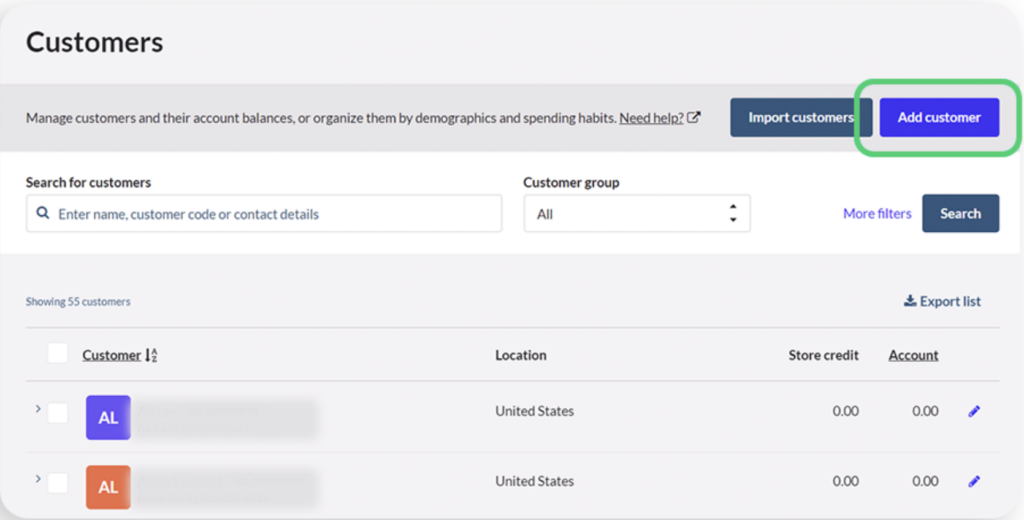Click the purple AL avatar

point(108,417)
